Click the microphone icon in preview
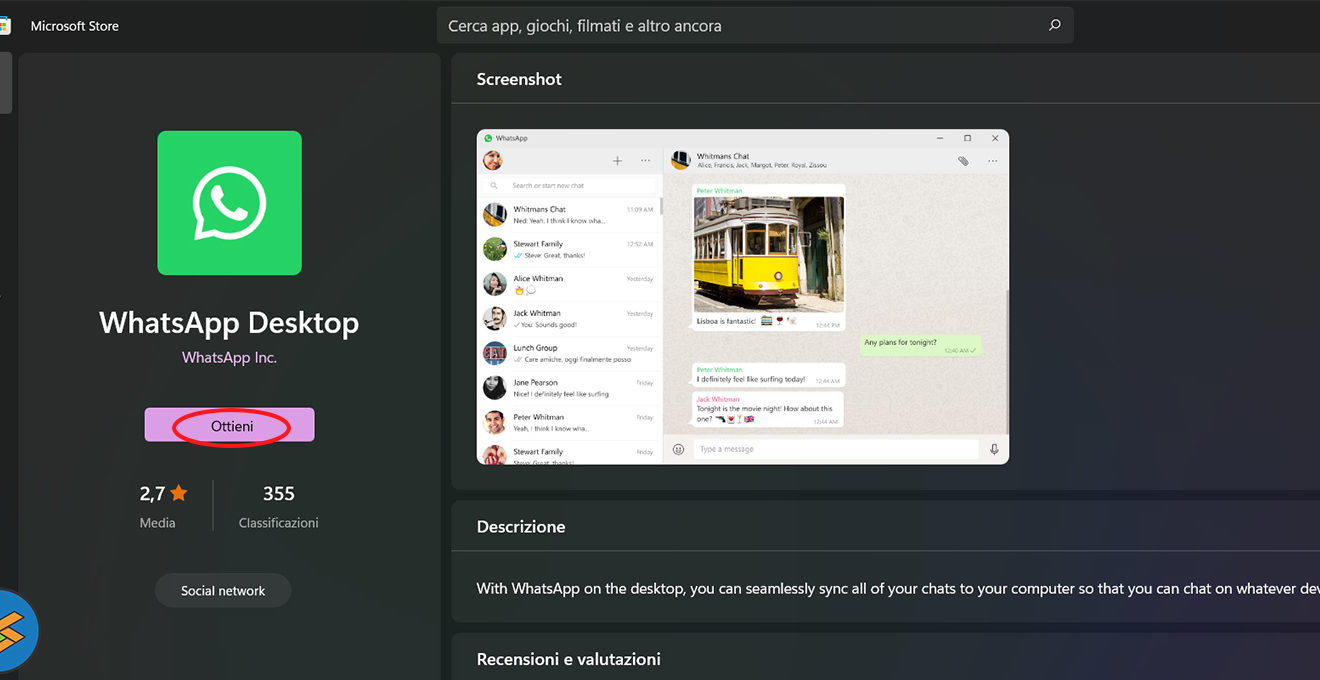 pyautogui.click(x=994, y=450)
